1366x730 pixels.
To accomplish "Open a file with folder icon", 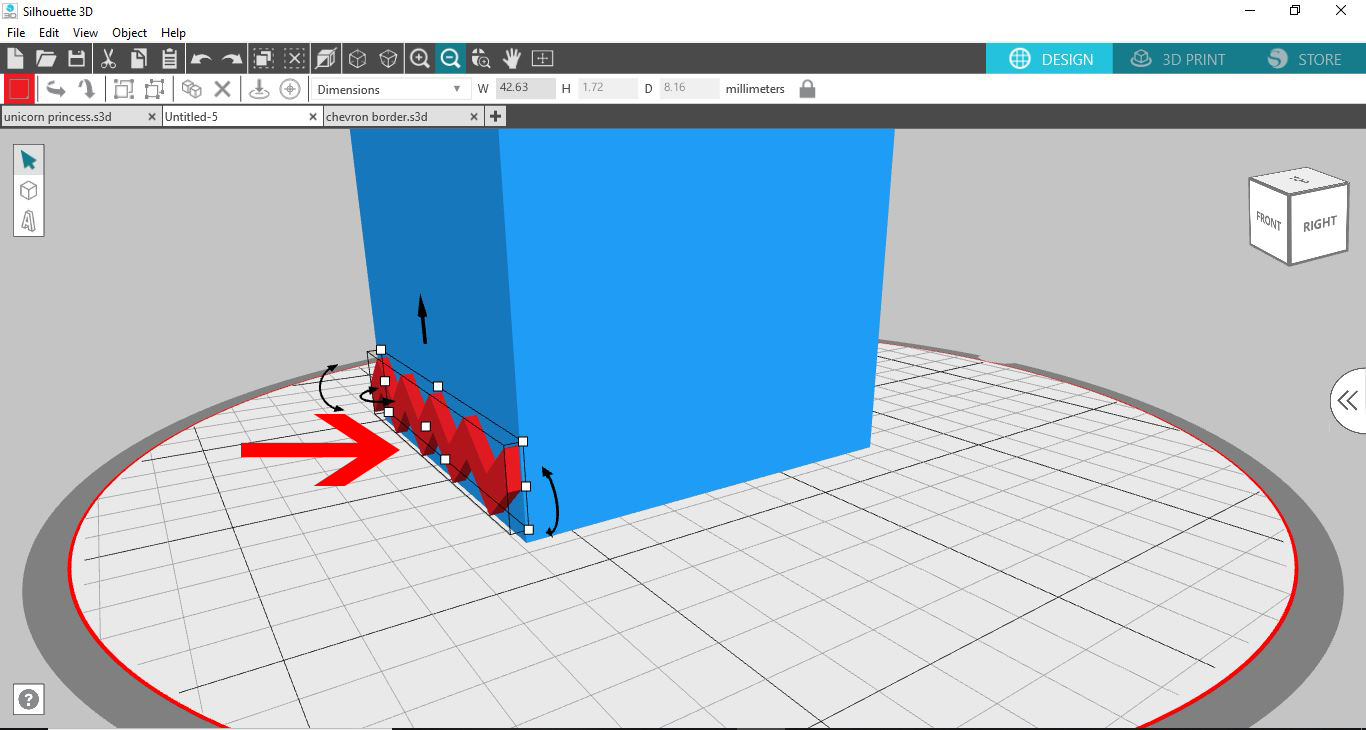I will (x=46, y=58).
